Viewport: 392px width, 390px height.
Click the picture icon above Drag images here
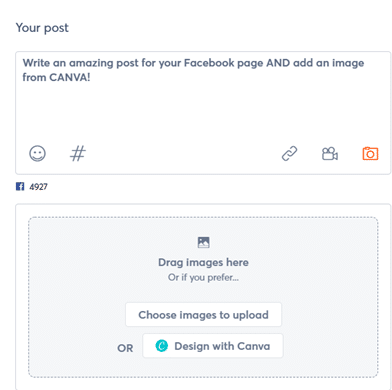pyautogui.click(x=203, y=242)
